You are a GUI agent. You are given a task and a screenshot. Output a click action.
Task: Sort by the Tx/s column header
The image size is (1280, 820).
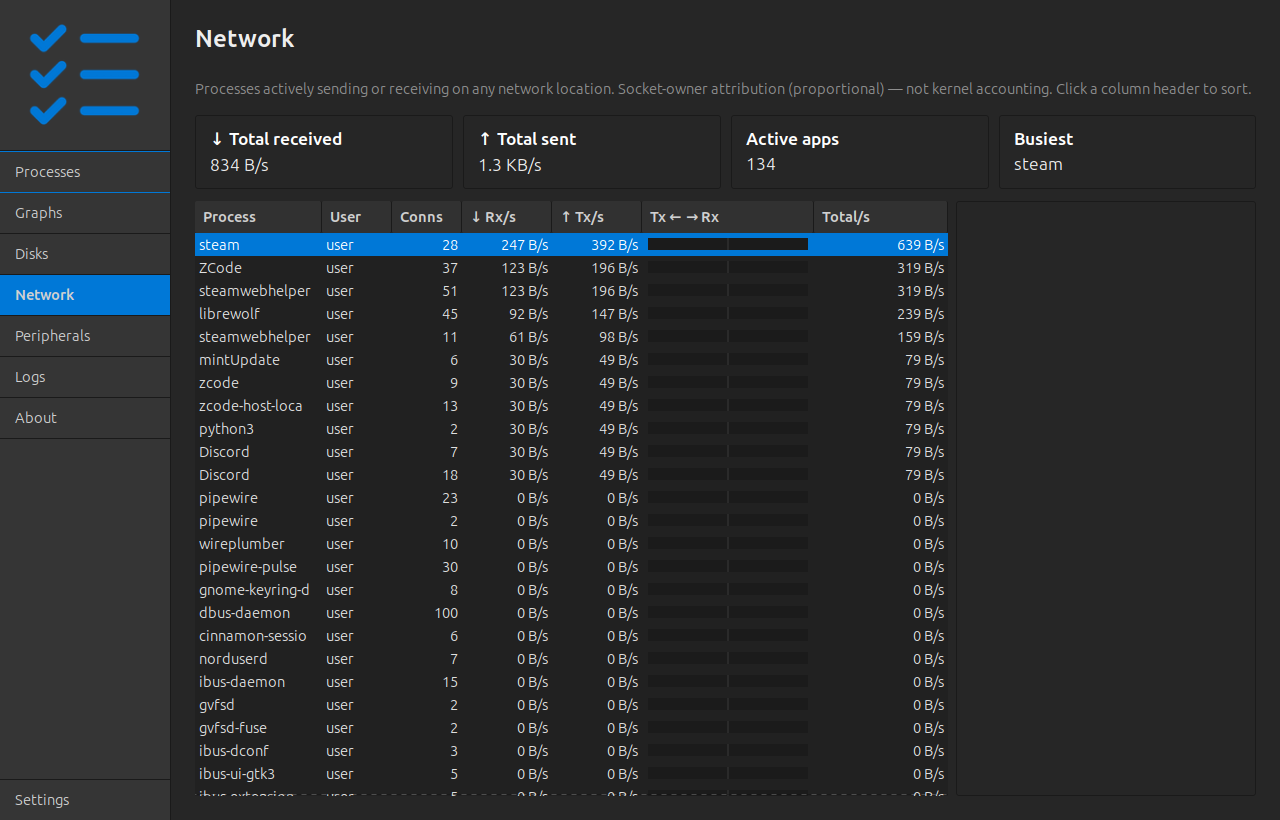point(596,217)
